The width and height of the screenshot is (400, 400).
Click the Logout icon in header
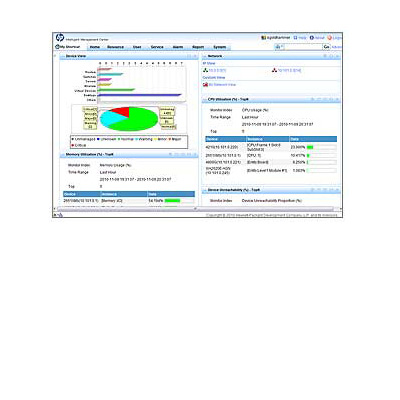tap(329, 38)
